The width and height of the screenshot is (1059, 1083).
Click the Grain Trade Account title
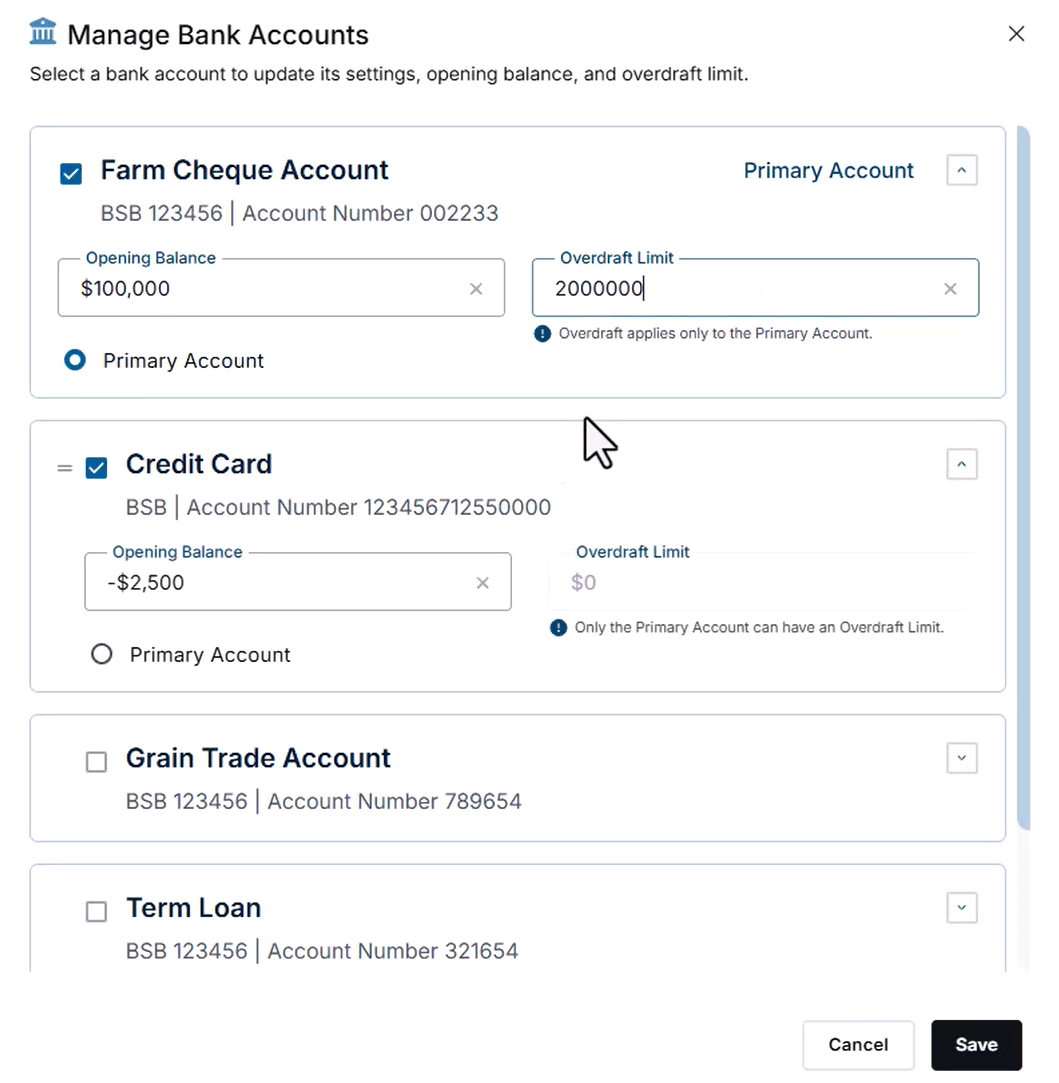[x=258, y=758]
